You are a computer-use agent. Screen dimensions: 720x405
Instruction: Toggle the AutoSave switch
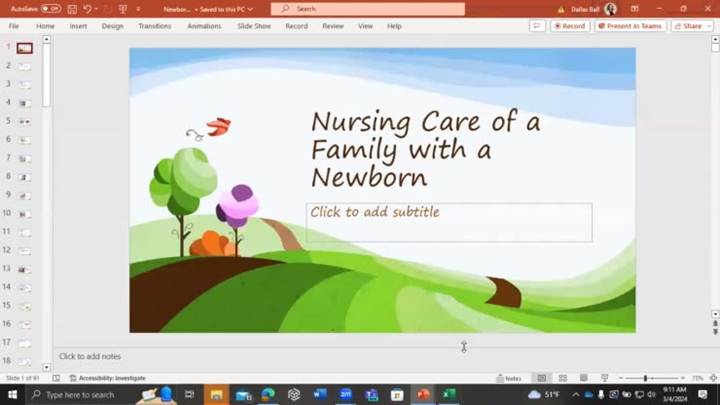50,9
